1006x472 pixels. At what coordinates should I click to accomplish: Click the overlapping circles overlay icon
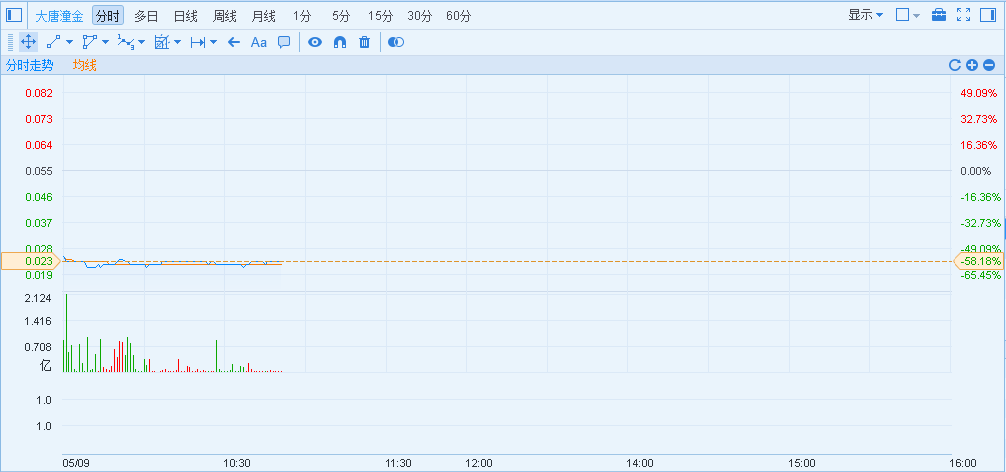coord(396,42)
